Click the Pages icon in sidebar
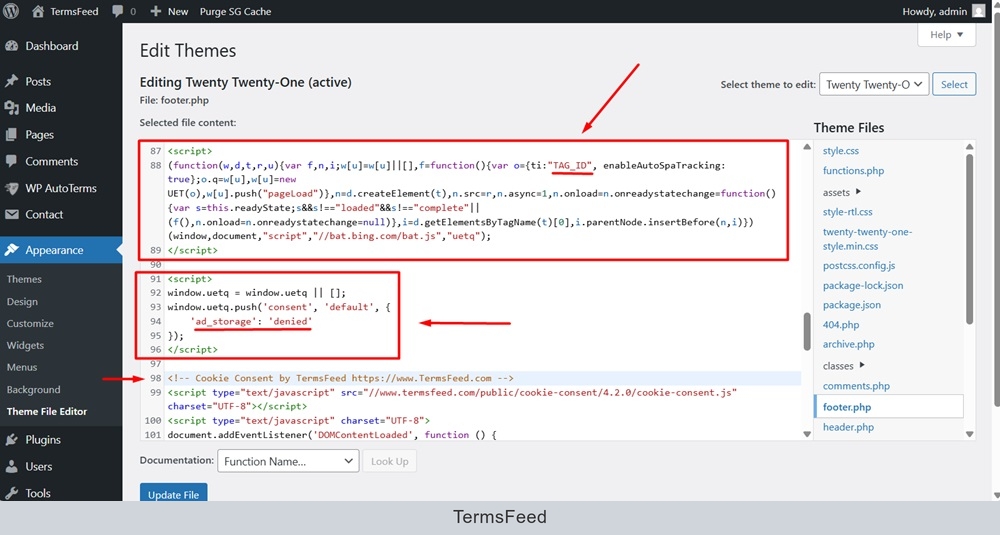Image resolution: width=1000 pixels, height=535 pixels. coord(11,135)
